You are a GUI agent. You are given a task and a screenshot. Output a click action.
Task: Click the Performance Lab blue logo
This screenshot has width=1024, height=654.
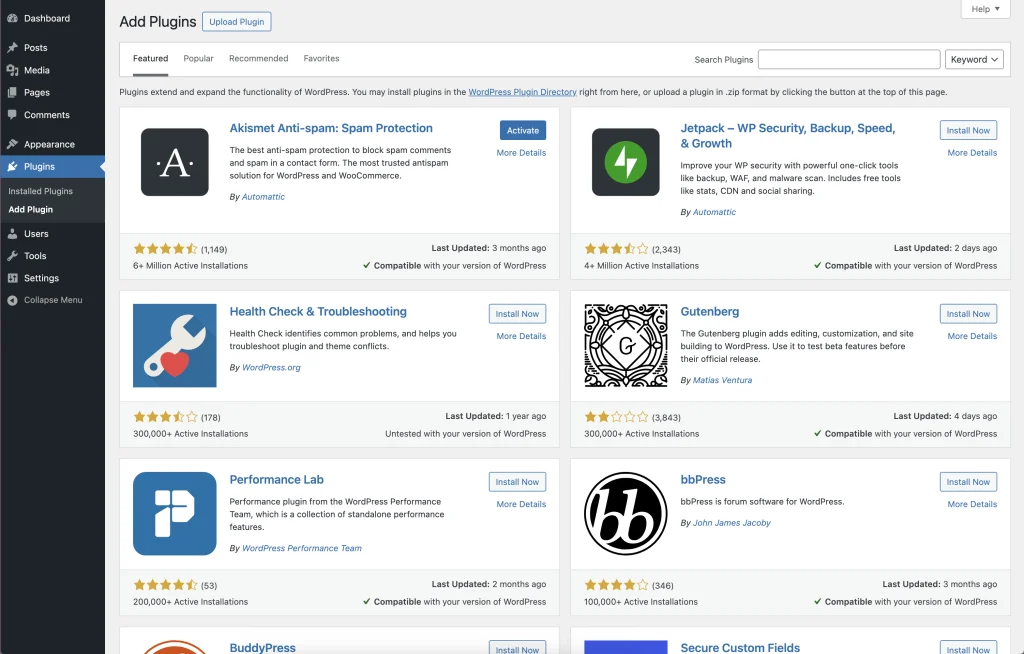[x=174, y=514]
